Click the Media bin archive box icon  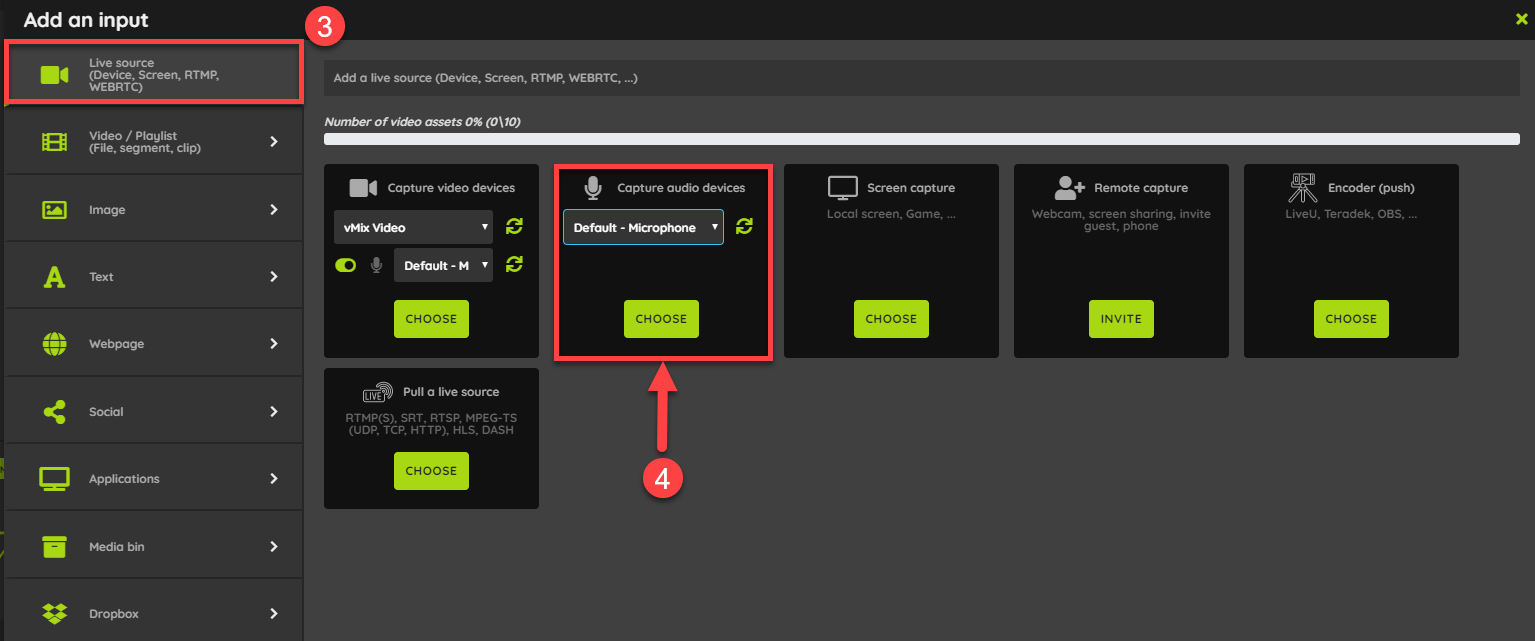point(54,546)
